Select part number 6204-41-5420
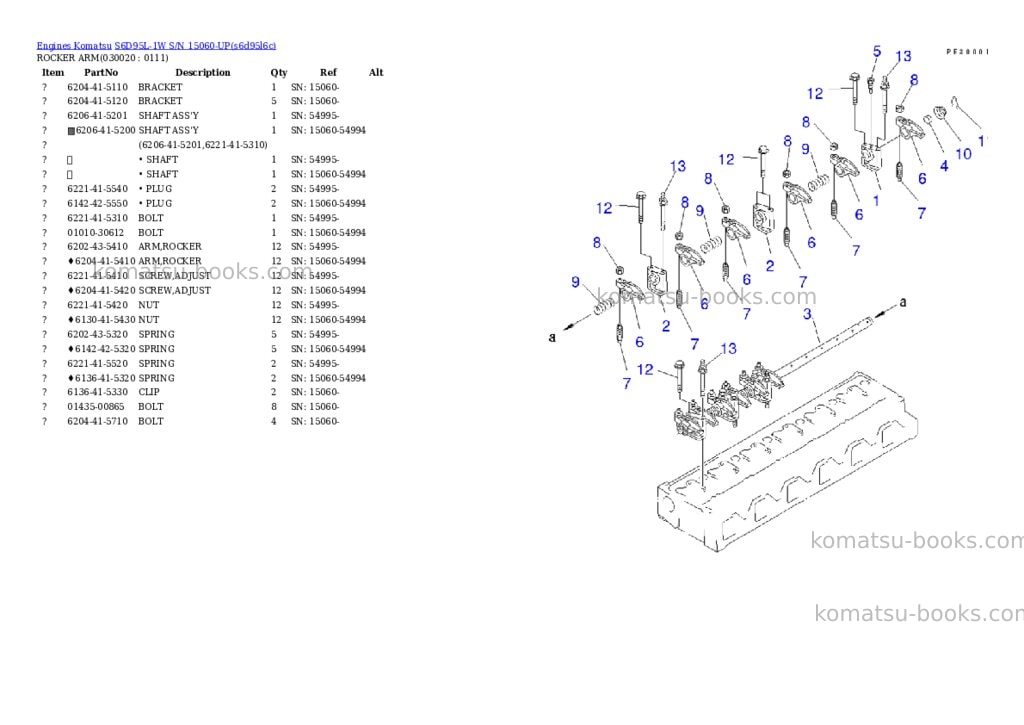Image resolution: width=1024 pixels, height=725 pixels. 105,291
